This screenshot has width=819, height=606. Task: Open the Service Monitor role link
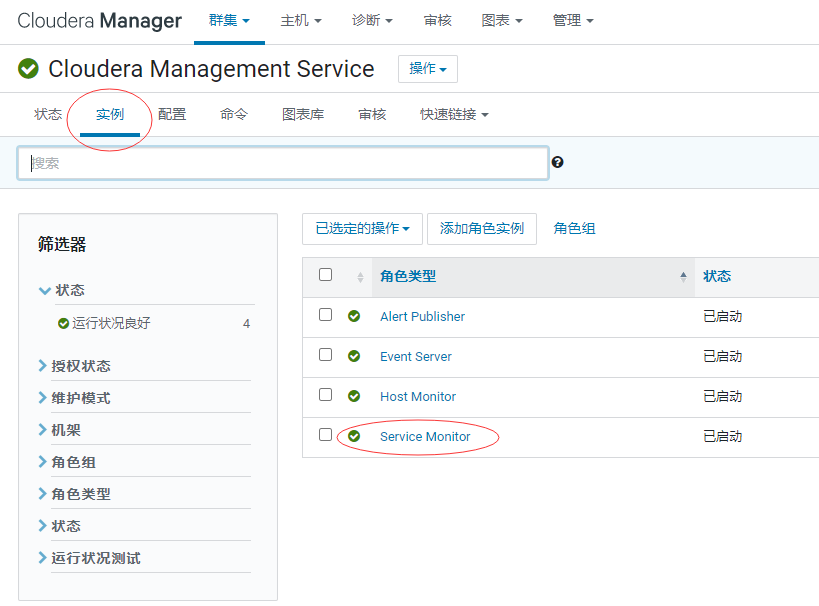[425, 437]
